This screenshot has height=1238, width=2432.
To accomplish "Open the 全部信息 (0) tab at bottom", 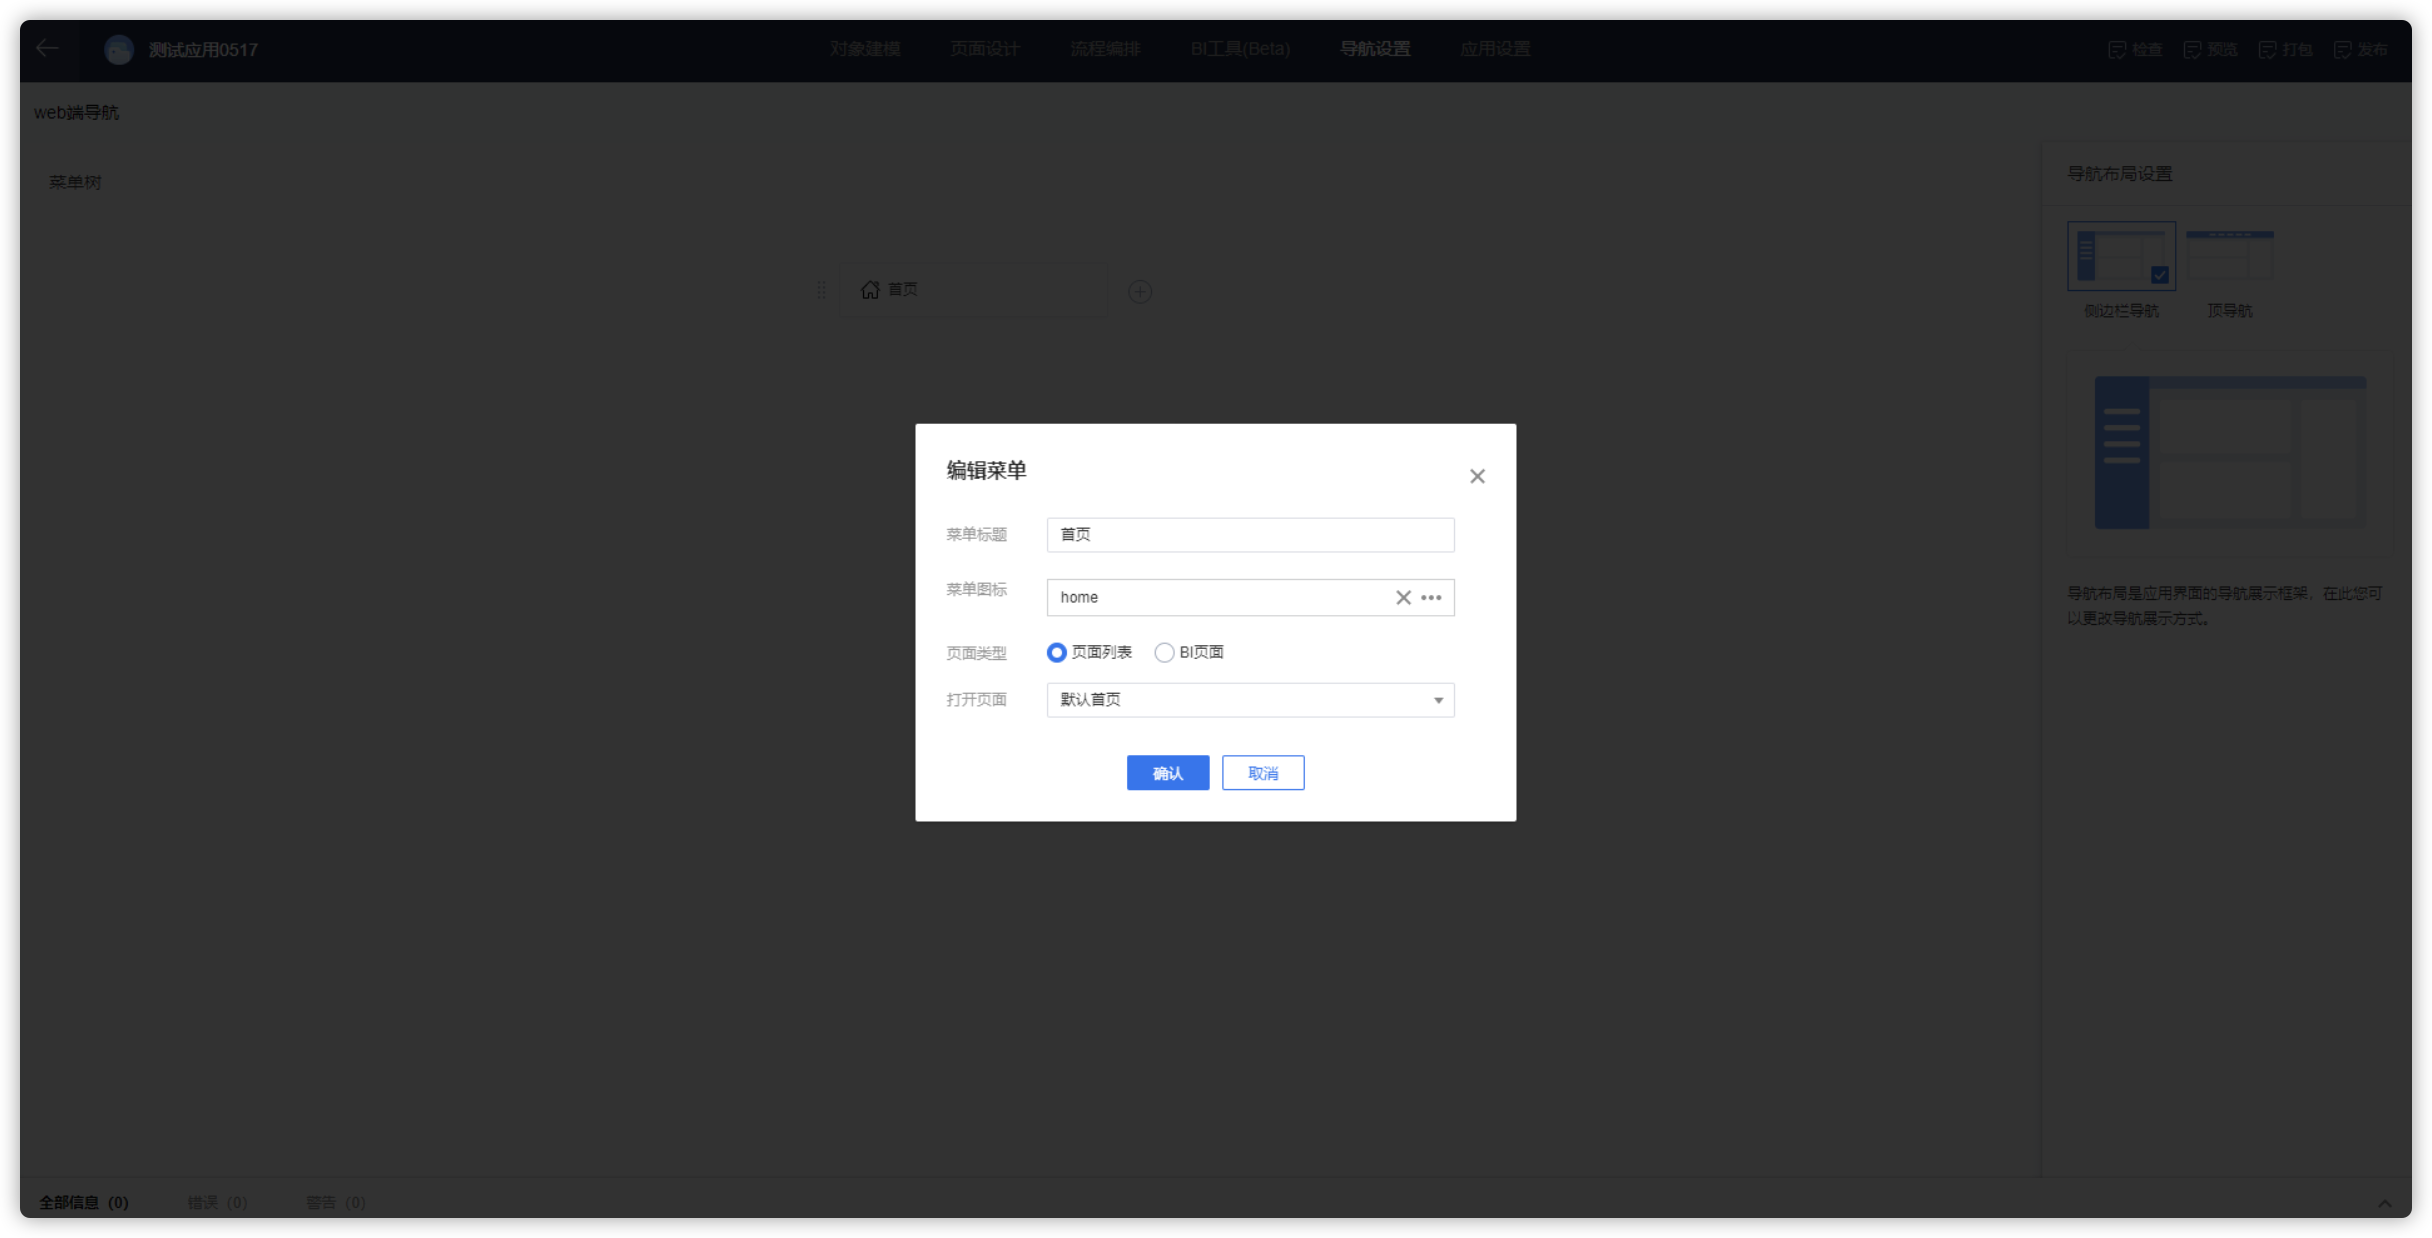I will click(84, 1202).
